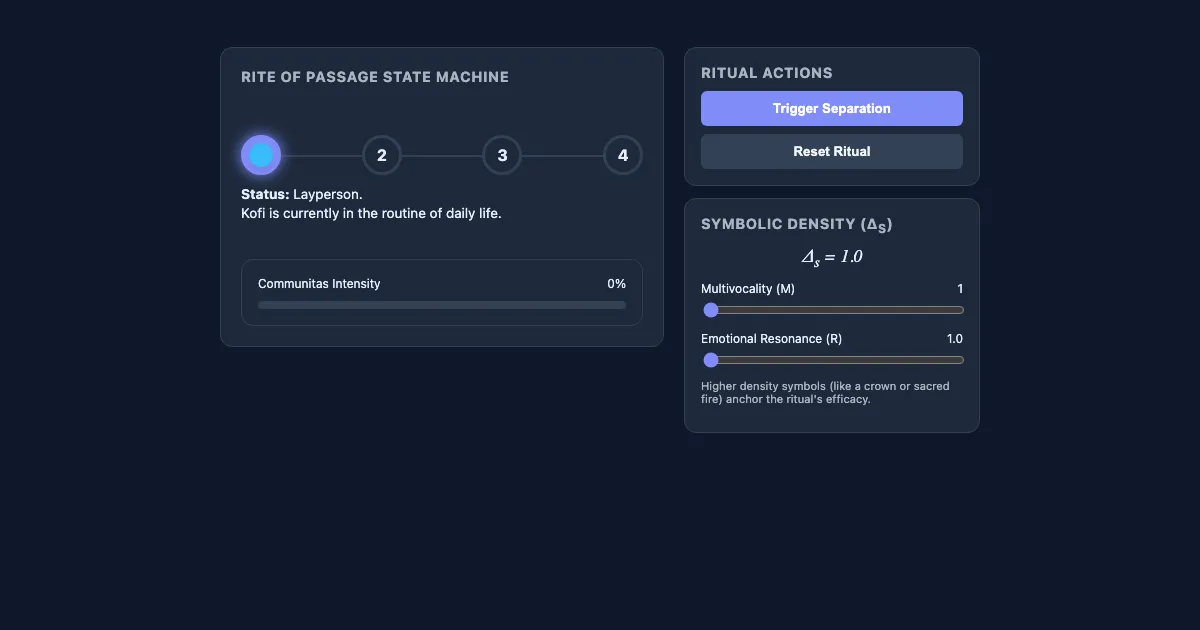Click the Reset Ritual button
This screenshot has height=630, width=1200.
coord(832,152)
